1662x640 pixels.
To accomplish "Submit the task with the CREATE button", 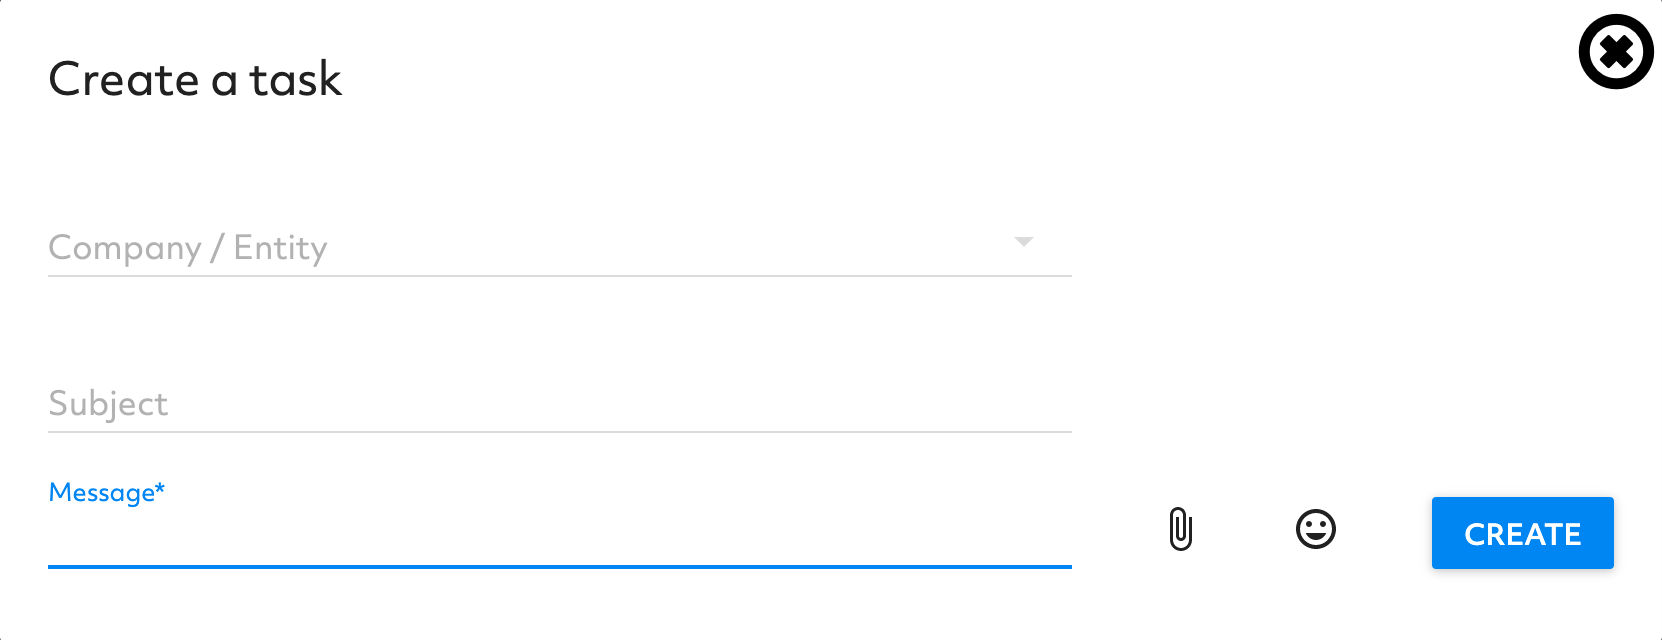I will (1522, 533).
